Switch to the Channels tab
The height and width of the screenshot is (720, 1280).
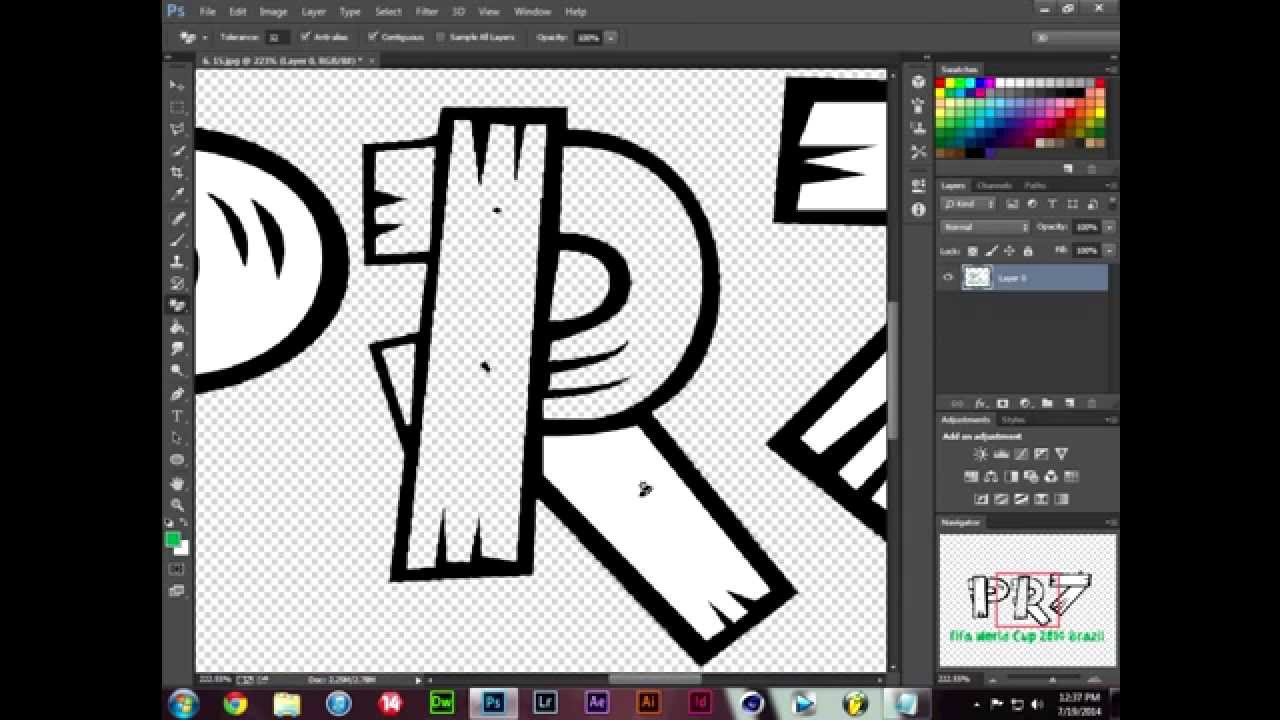(994, 186)
